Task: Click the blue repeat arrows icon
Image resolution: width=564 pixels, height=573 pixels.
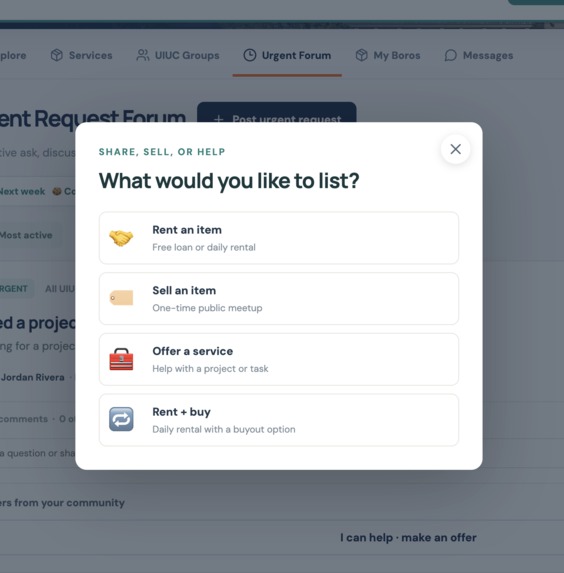Action: coord(121,420)
